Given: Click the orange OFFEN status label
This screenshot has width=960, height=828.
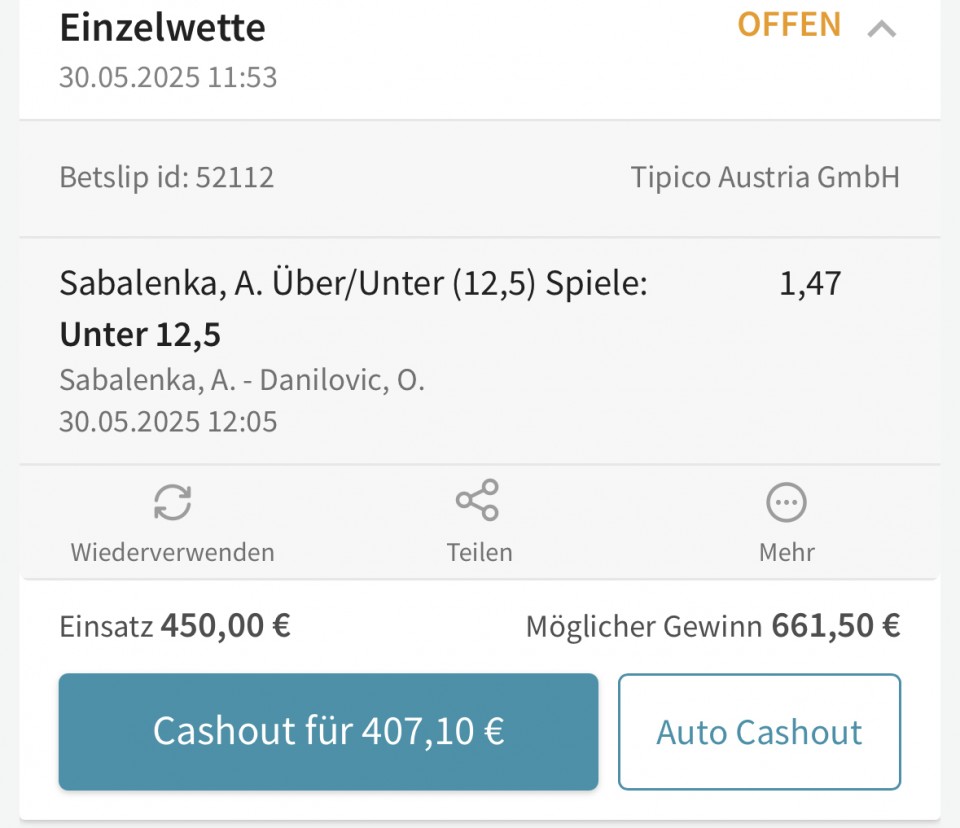Looking at the screenshot, I should [789, 25].
